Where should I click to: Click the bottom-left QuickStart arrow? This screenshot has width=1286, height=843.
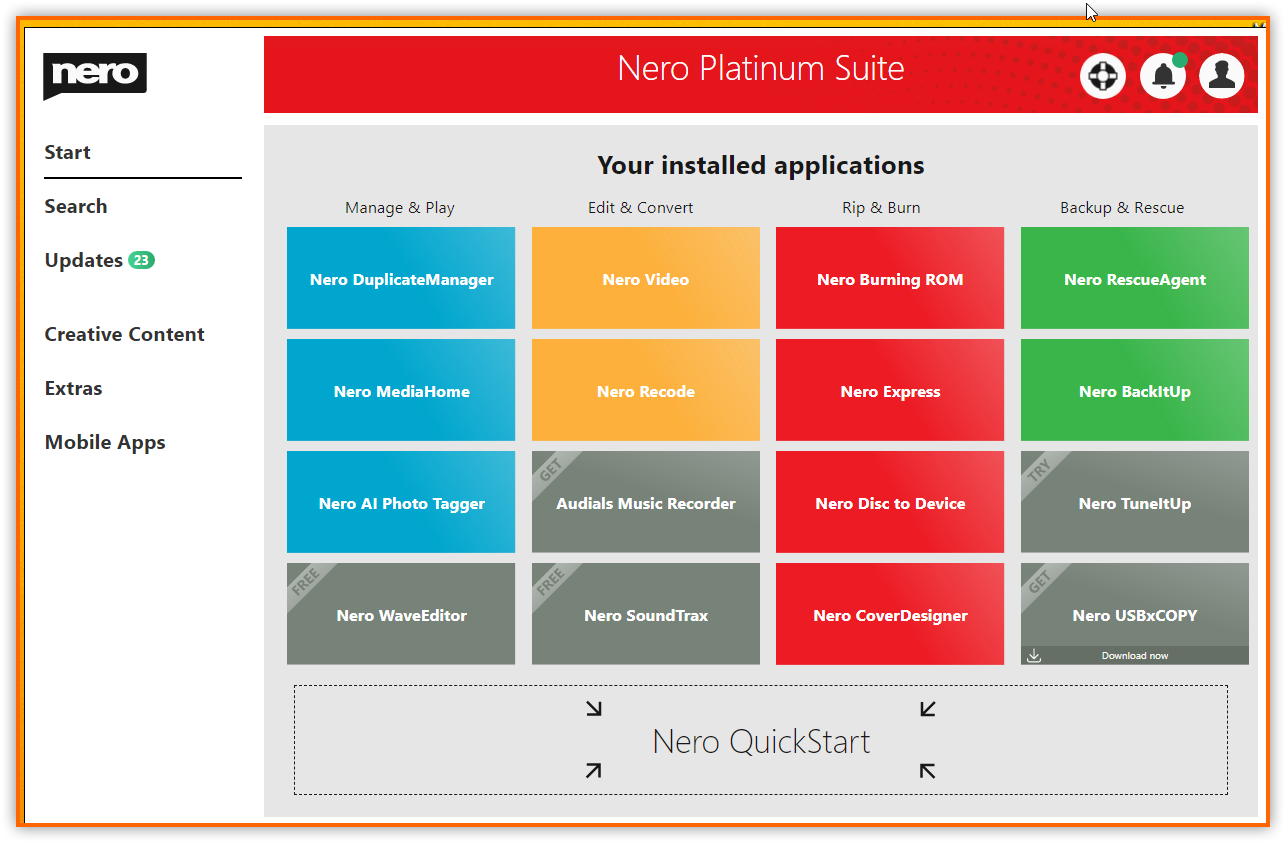coord(594,770)
